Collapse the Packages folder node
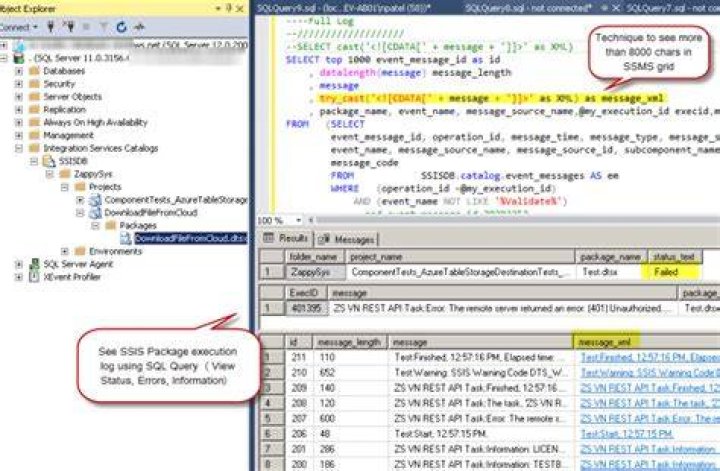 point(96,225)
